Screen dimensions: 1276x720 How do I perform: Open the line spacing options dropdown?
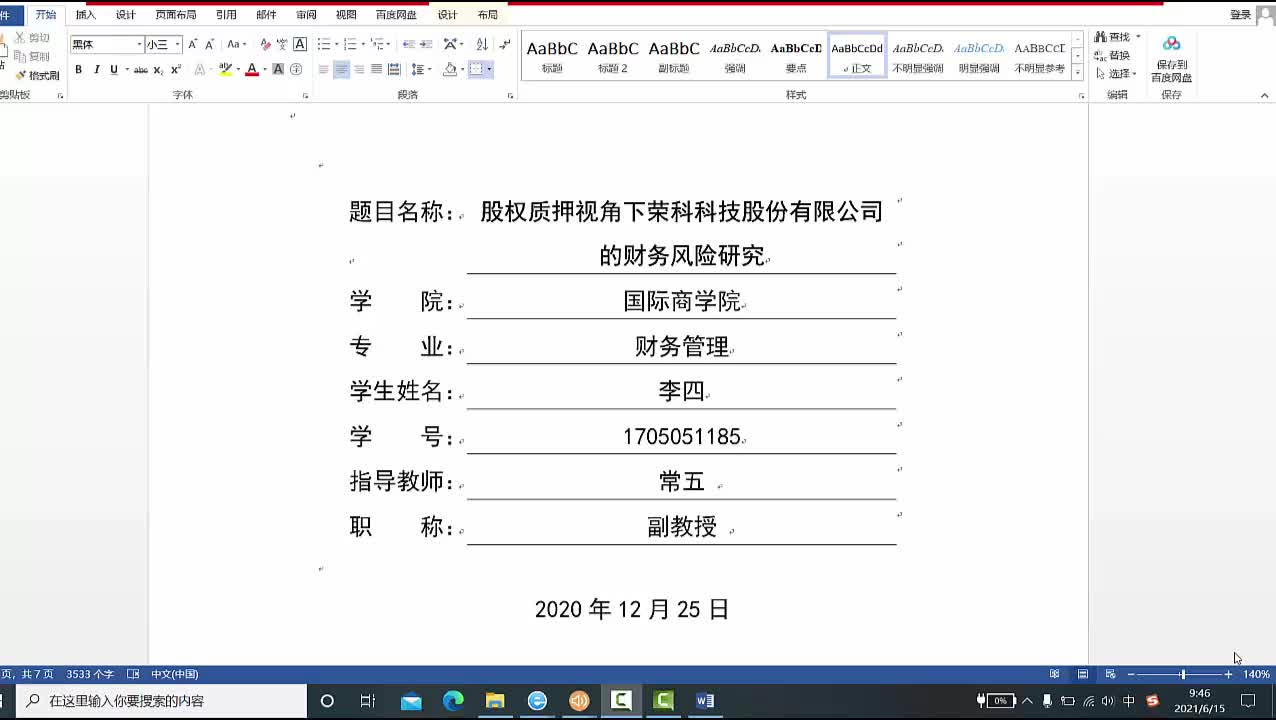[419, 69]
